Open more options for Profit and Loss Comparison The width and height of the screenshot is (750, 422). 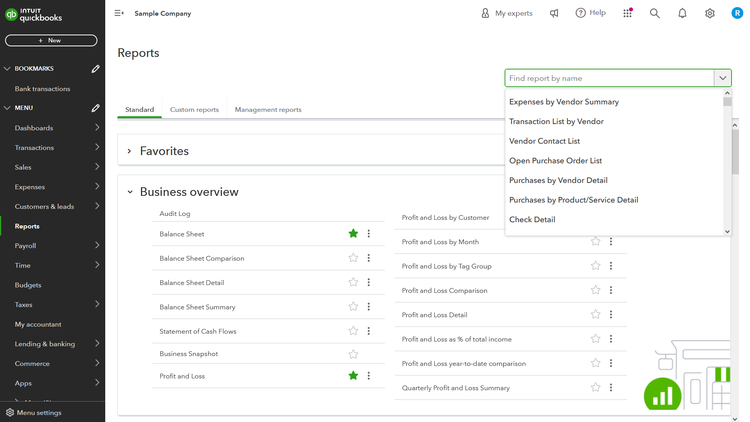point(611,290)
